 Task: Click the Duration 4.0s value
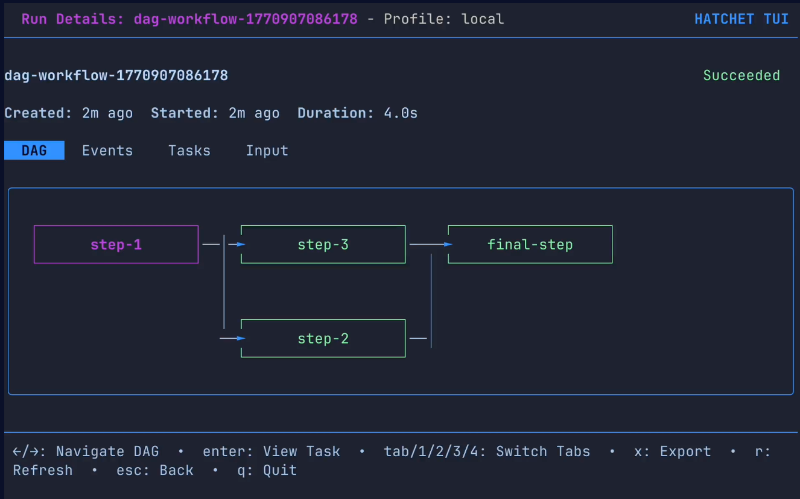click(400, 114)
